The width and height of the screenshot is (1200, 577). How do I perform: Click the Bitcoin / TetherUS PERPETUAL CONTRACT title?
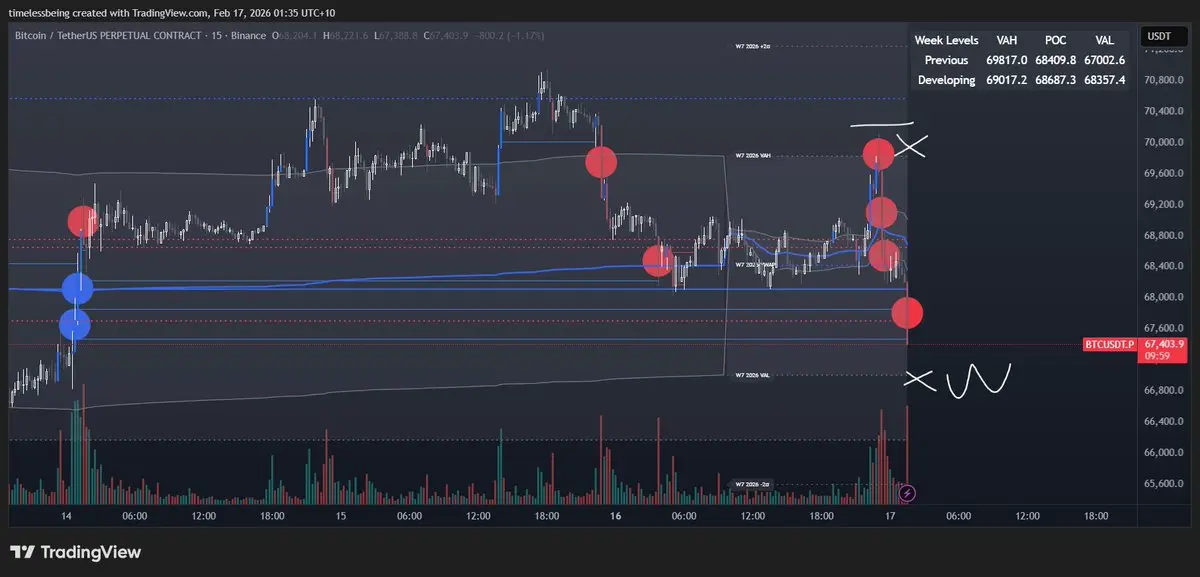point(106,36)
